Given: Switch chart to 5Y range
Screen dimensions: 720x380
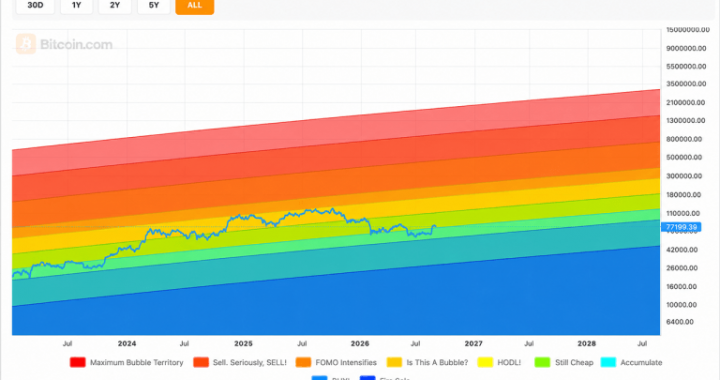Looking at the screenshot, I should coord(154,6).
